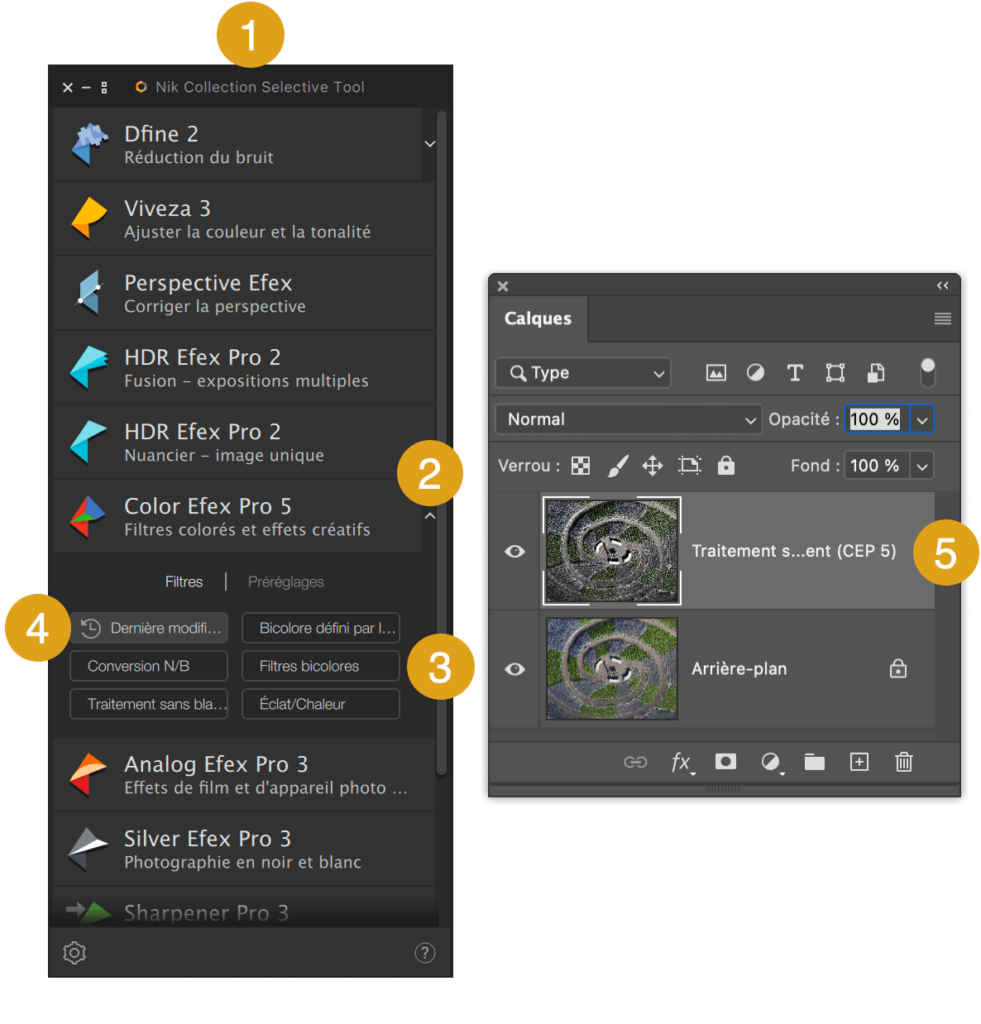The width and height of the screenshot is (981, 1024).
Task: Open Selective Tool settings gear
Action: [74, 953]
